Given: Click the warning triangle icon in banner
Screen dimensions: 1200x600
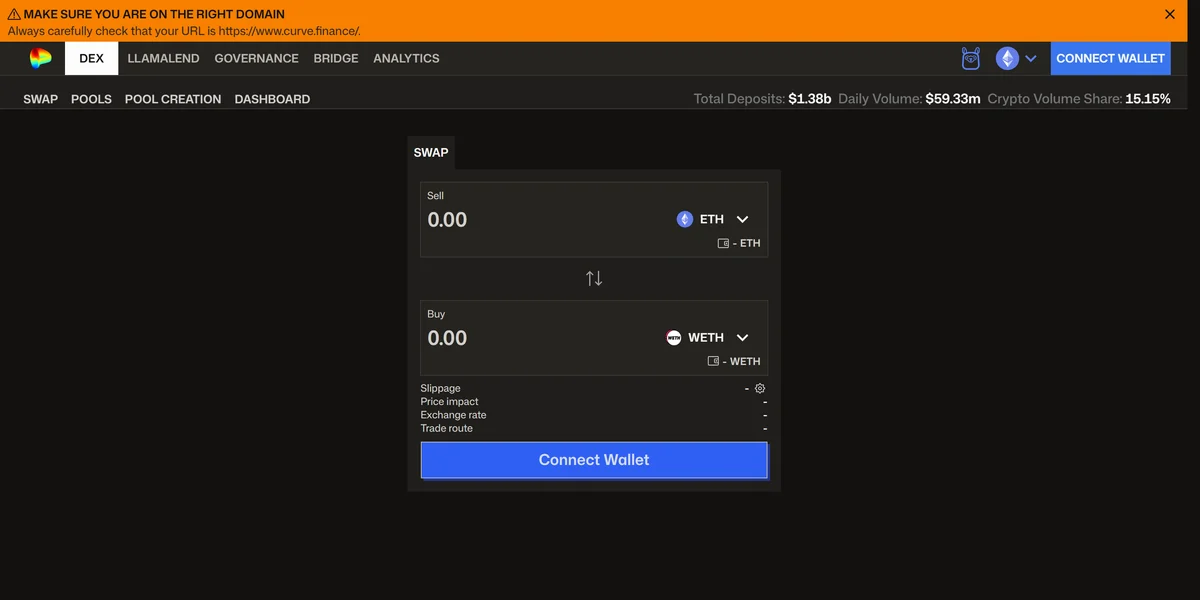Looking at the screenshot, I should pos(14,14).
